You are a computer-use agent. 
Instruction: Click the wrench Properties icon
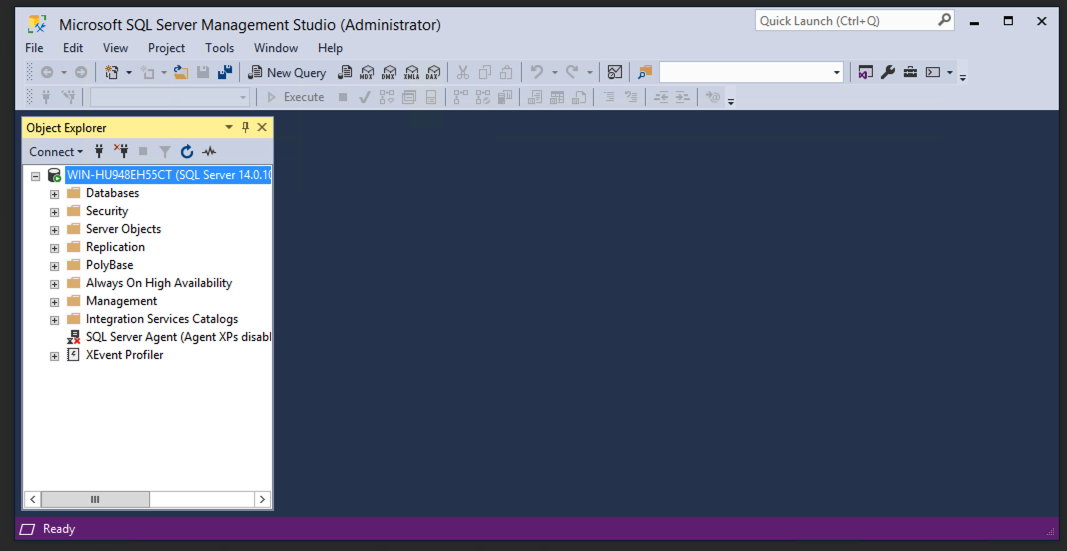(x=887, y=72)
